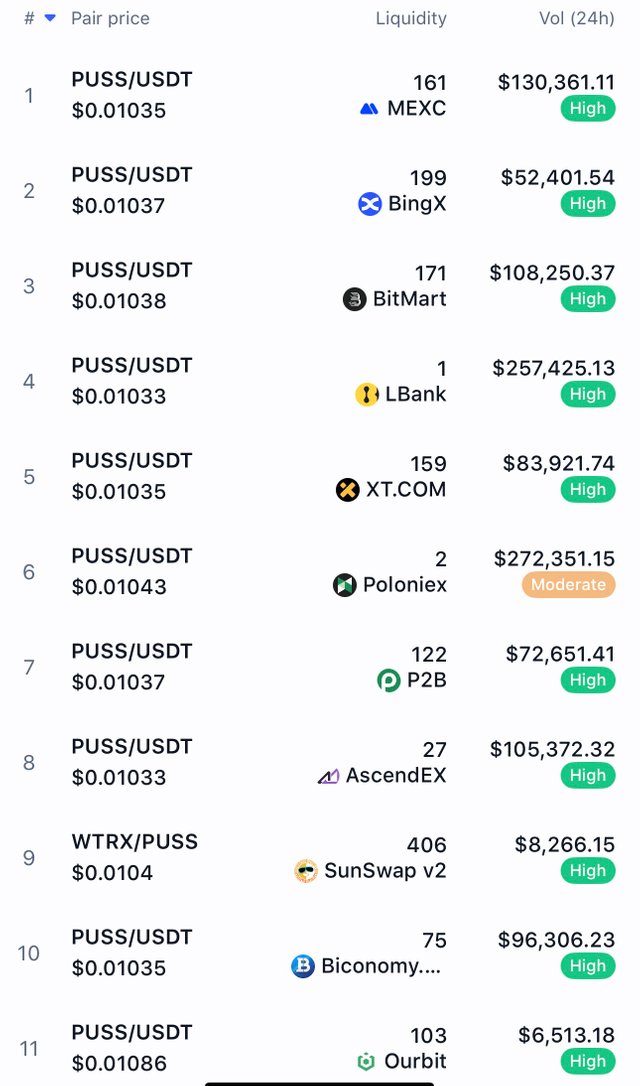Sort by Vol (24h) column header

tap(576, 18)
